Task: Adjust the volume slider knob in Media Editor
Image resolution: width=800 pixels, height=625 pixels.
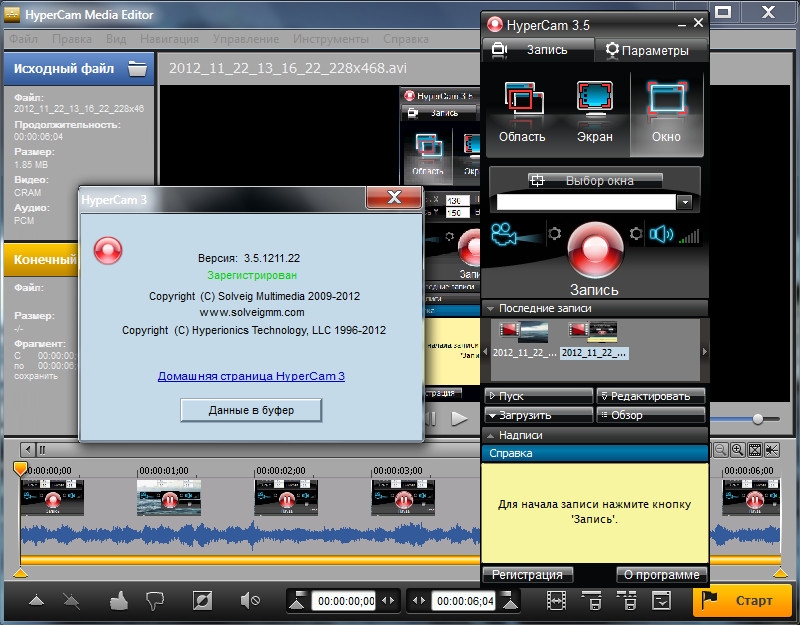Action: point(758,419)
